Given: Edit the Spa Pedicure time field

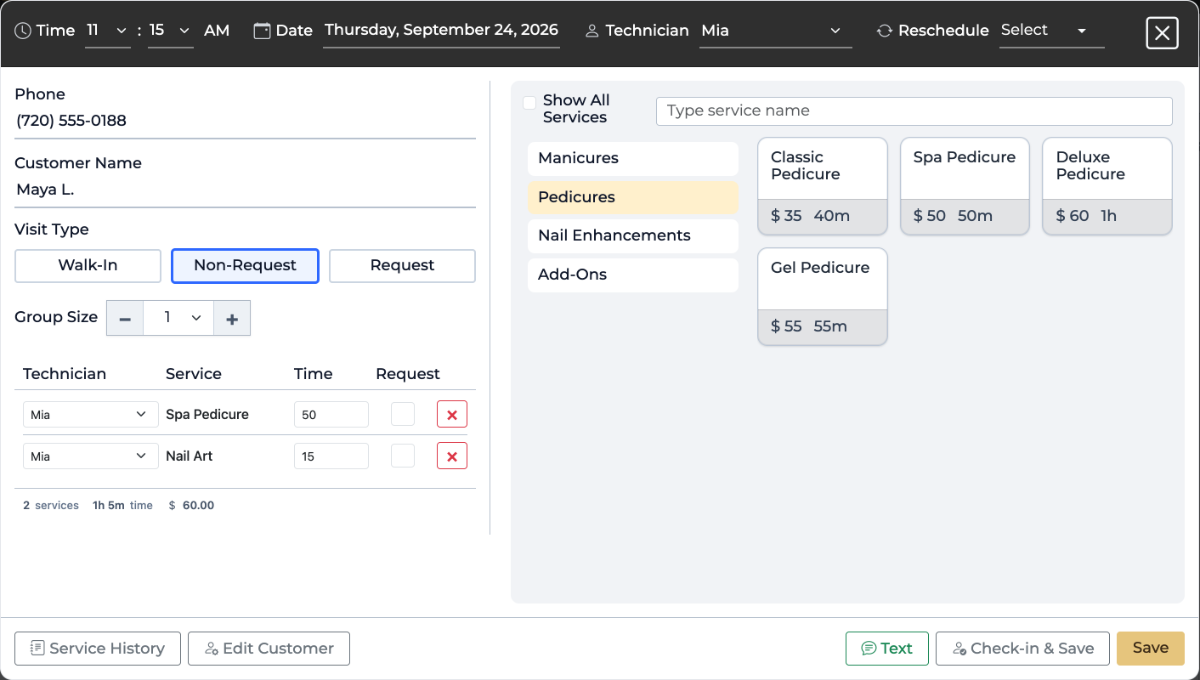Looking at the screenshot, I should [x=331, y=414].
